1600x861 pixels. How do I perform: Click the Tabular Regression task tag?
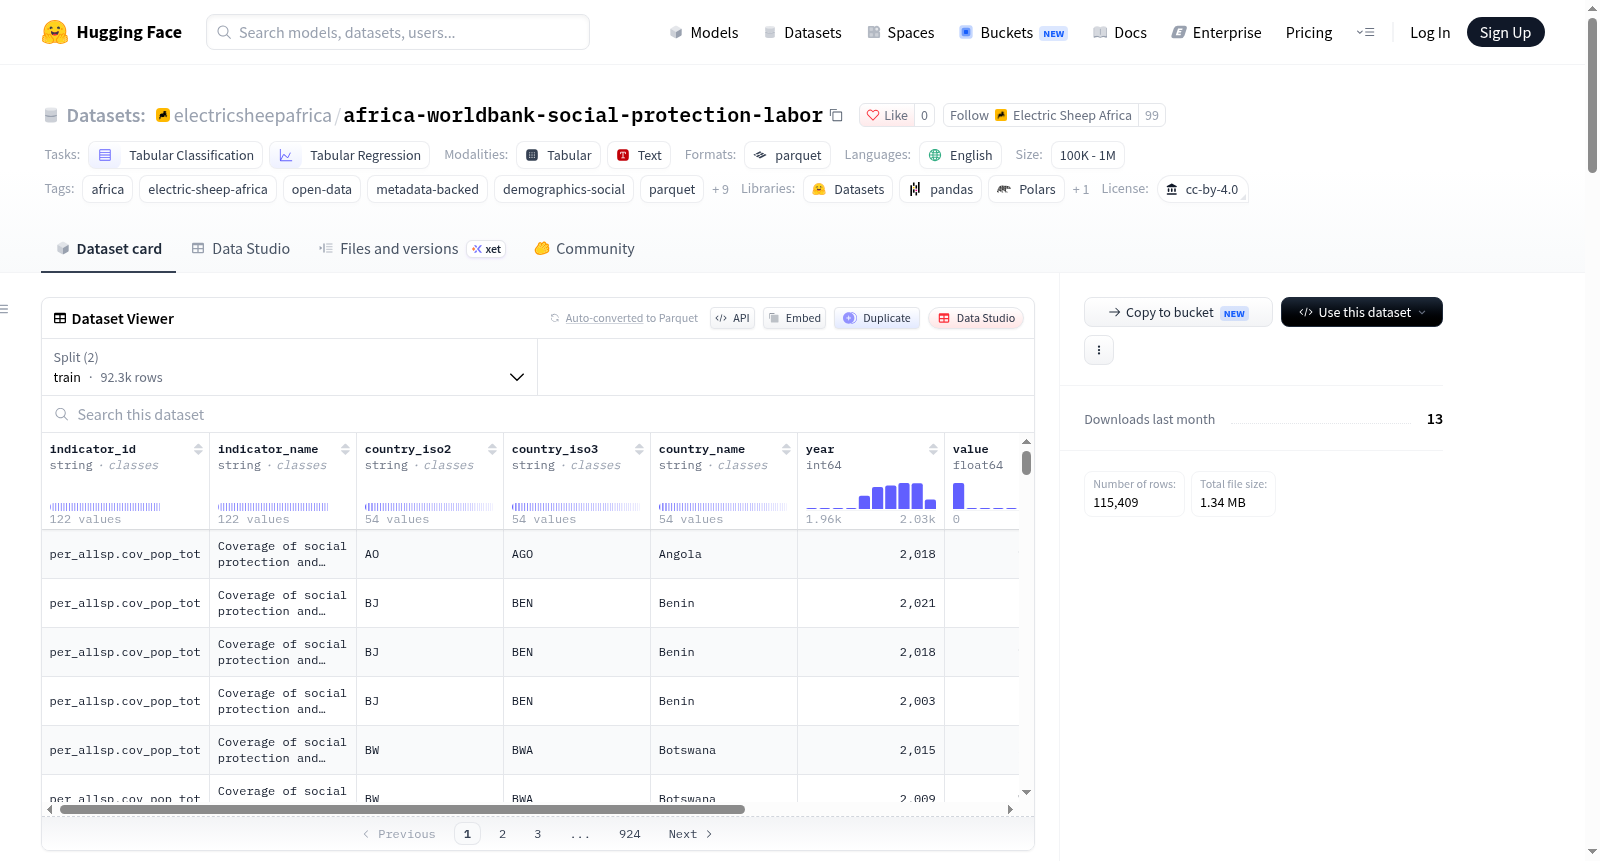tap(350, 155)
